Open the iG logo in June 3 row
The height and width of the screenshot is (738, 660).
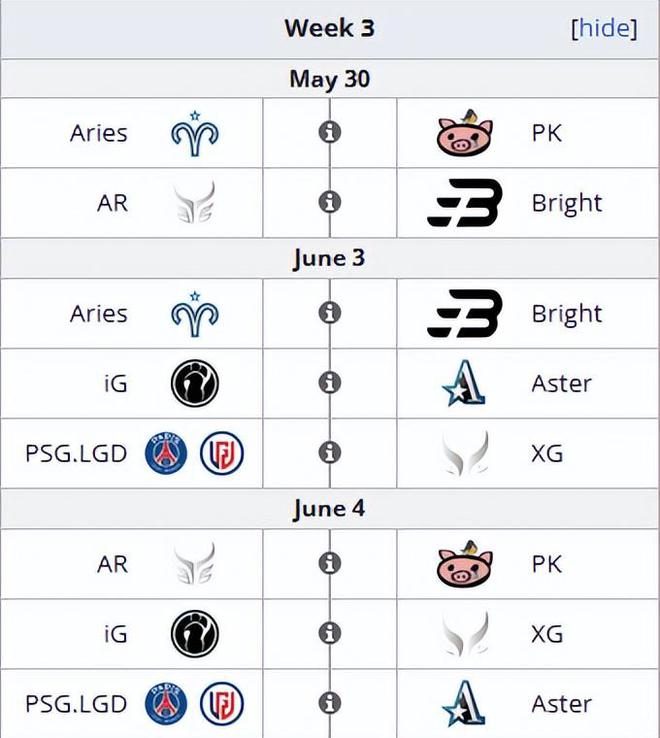tap(195, 383)
